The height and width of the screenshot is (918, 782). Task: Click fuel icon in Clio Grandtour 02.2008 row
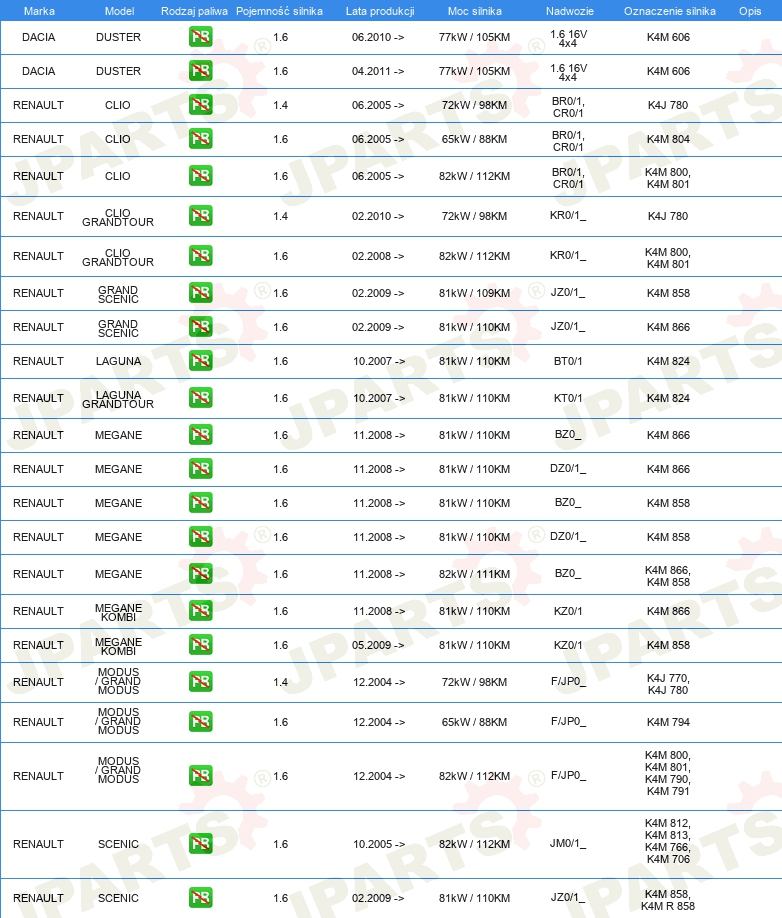[201, 256]
